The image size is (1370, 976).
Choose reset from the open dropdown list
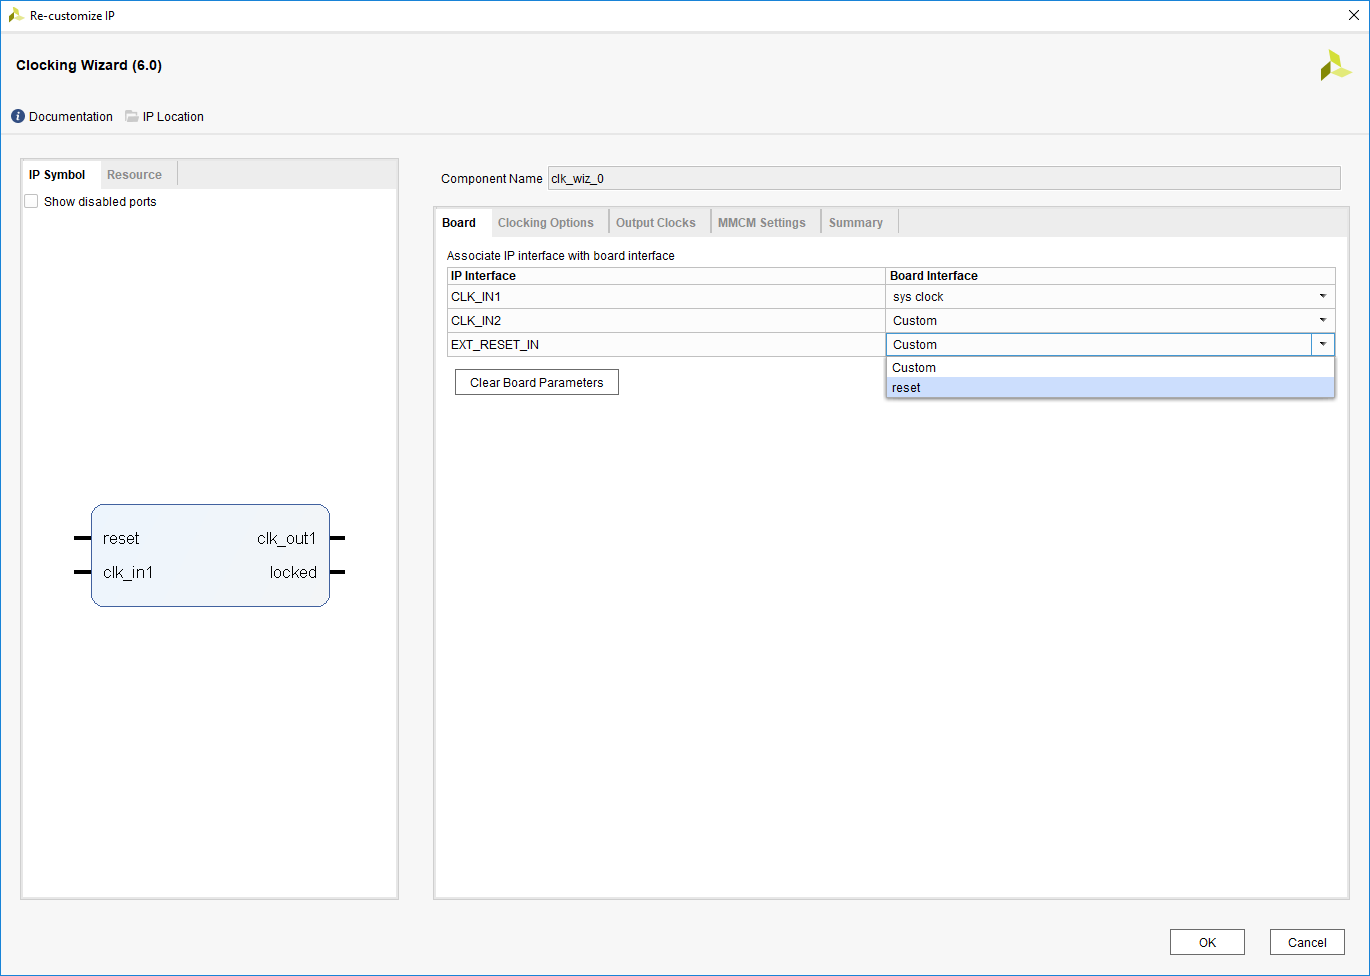coord(1110,388)
